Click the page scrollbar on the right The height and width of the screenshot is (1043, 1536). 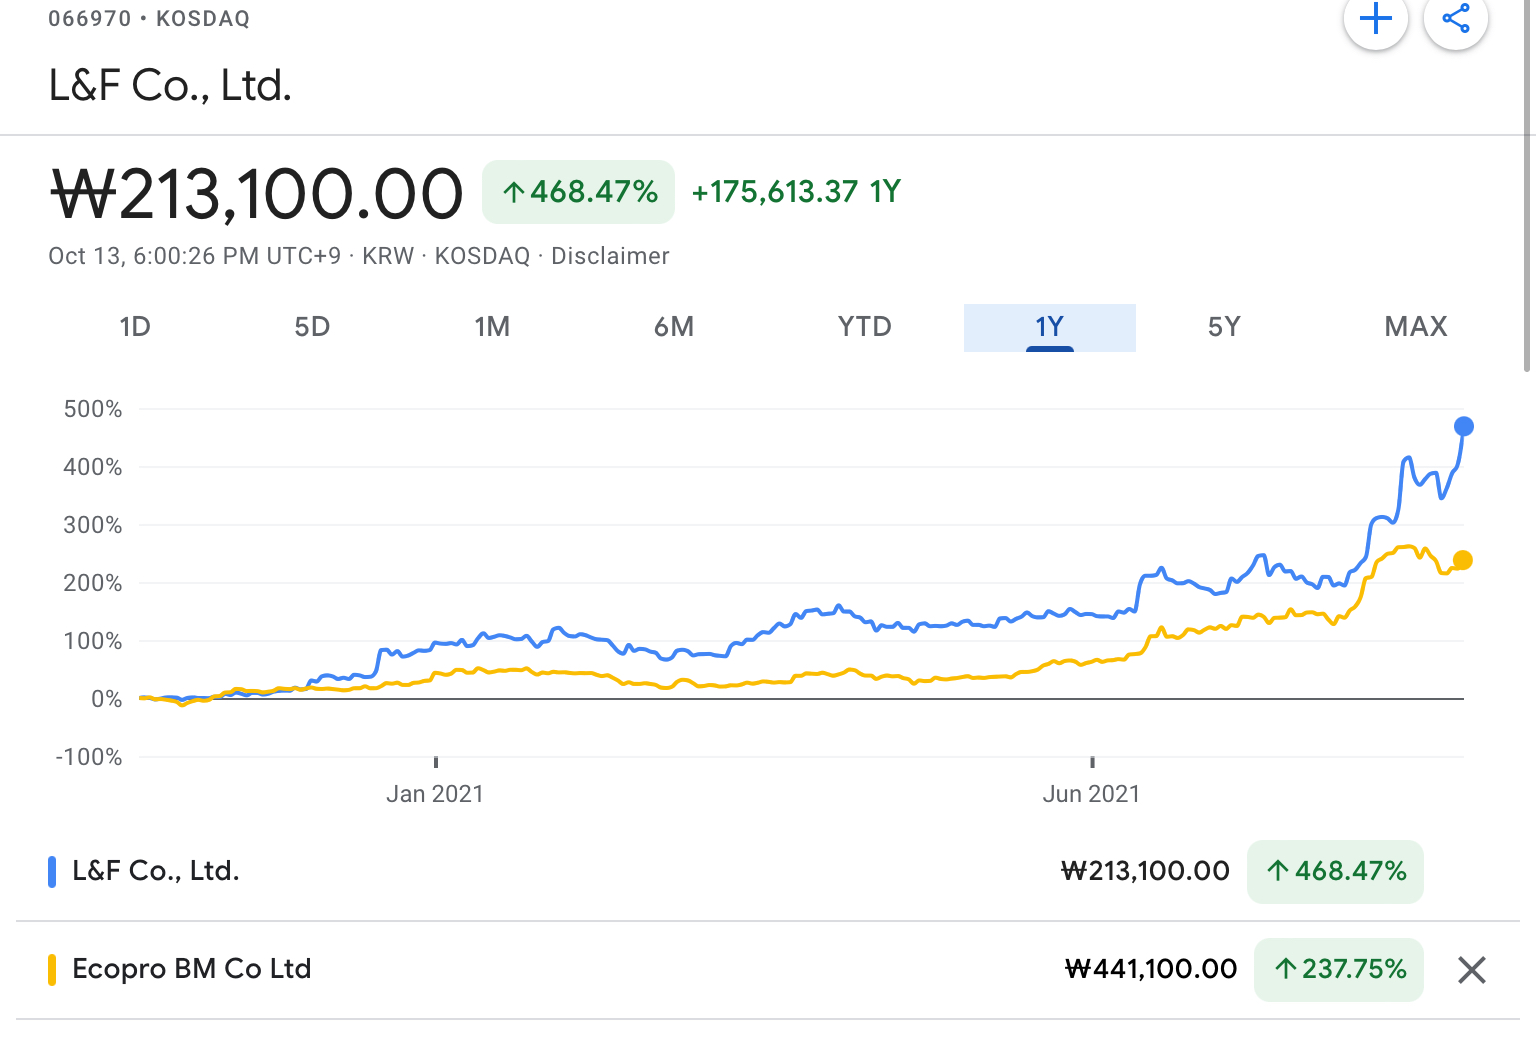coord(1527,185)
